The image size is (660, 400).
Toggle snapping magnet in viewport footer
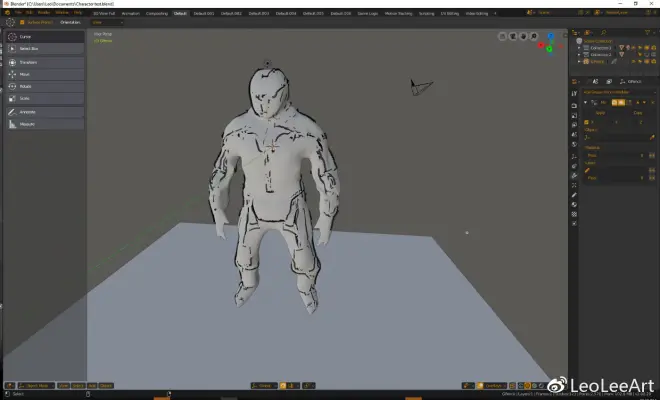coord(283,386)
